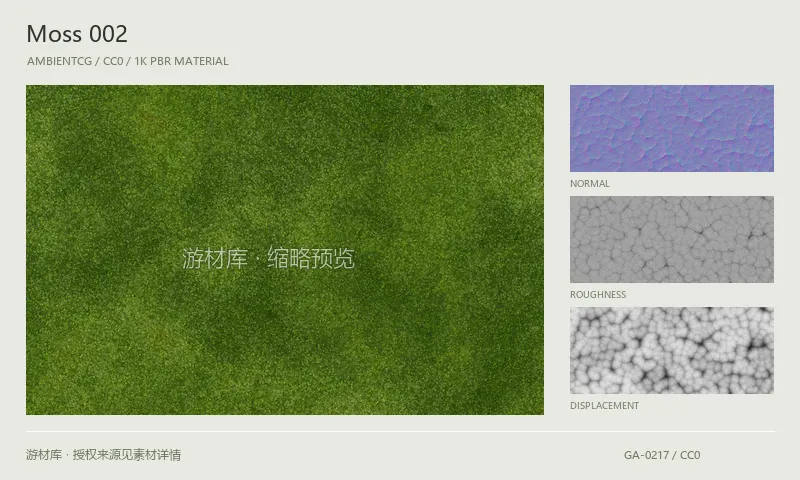The height and width of the screenshot is (480, 800).
Task: Click the 'DISPLACEMENT' label
Action: coord(604,406)
